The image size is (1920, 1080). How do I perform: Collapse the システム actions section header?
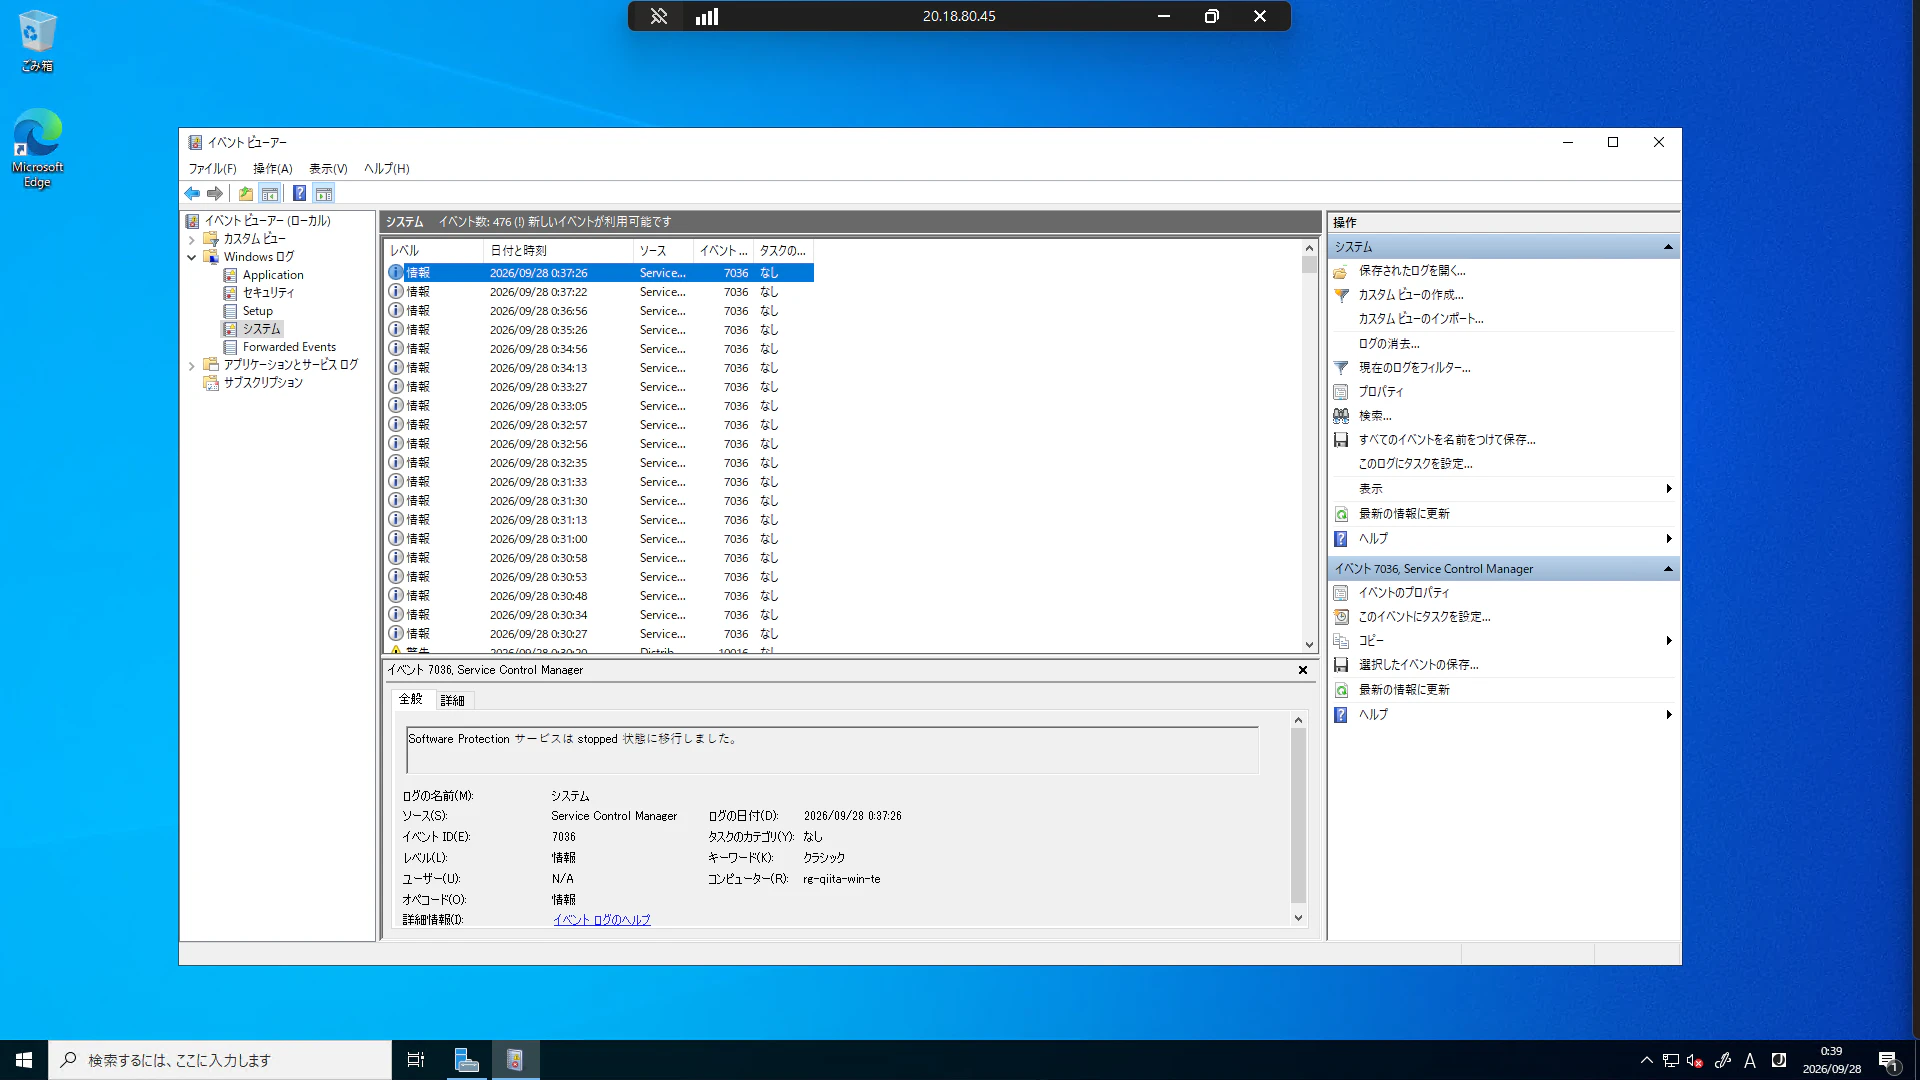(1668, 247)
